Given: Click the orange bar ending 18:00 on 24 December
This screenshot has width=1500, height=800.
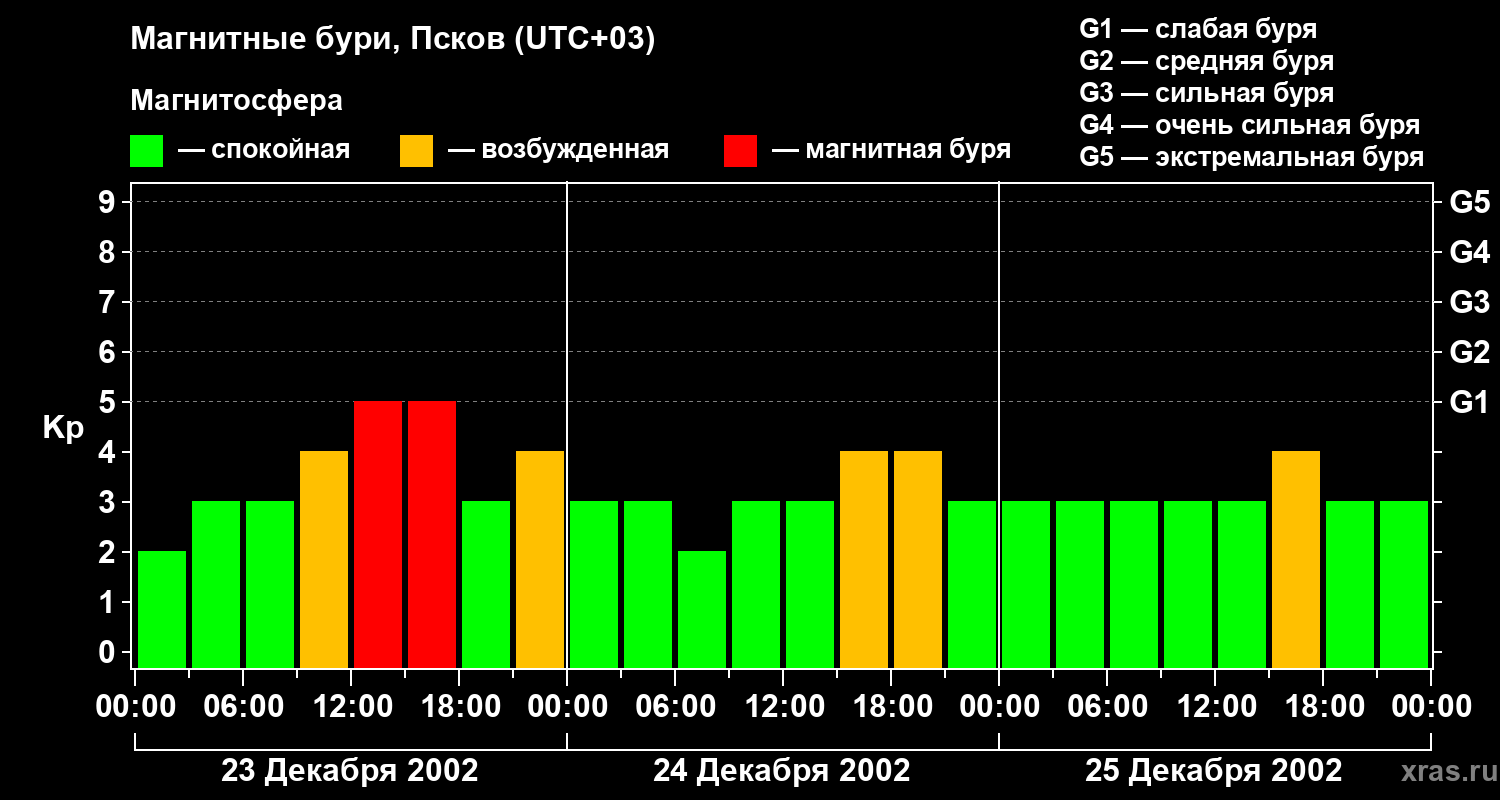Looking at the screenshot, I should point(864,560).
